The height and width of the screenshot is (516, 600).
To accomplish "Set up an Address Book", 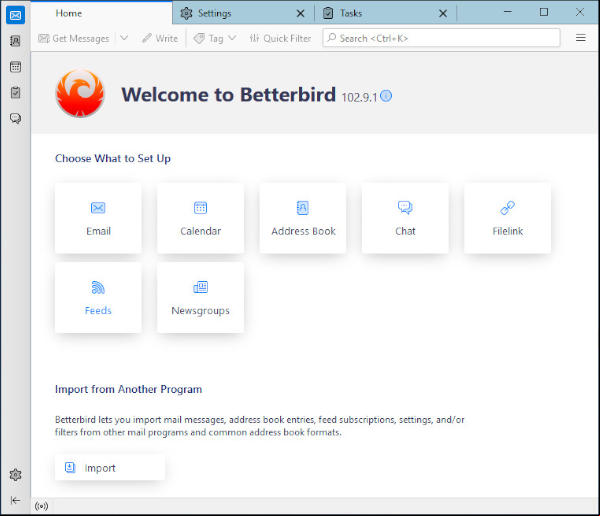I will 303,218.
